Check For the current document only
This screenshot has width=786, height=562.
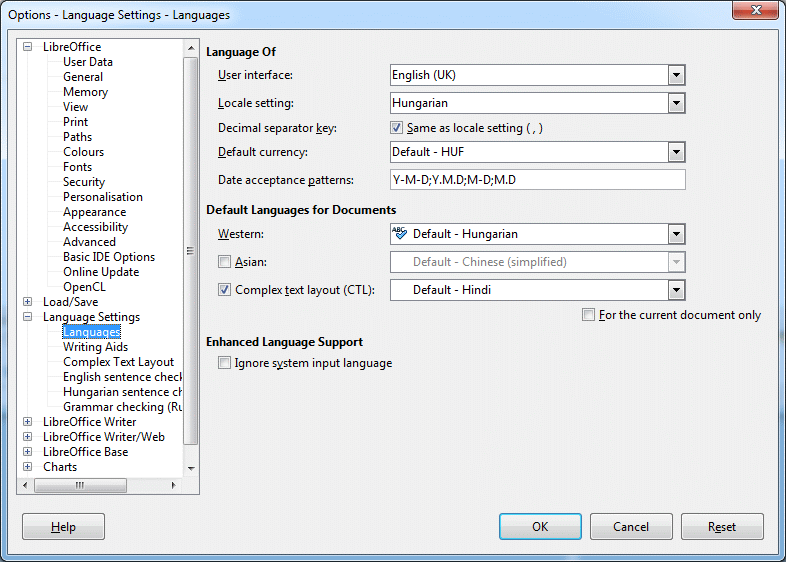point(589,315)
